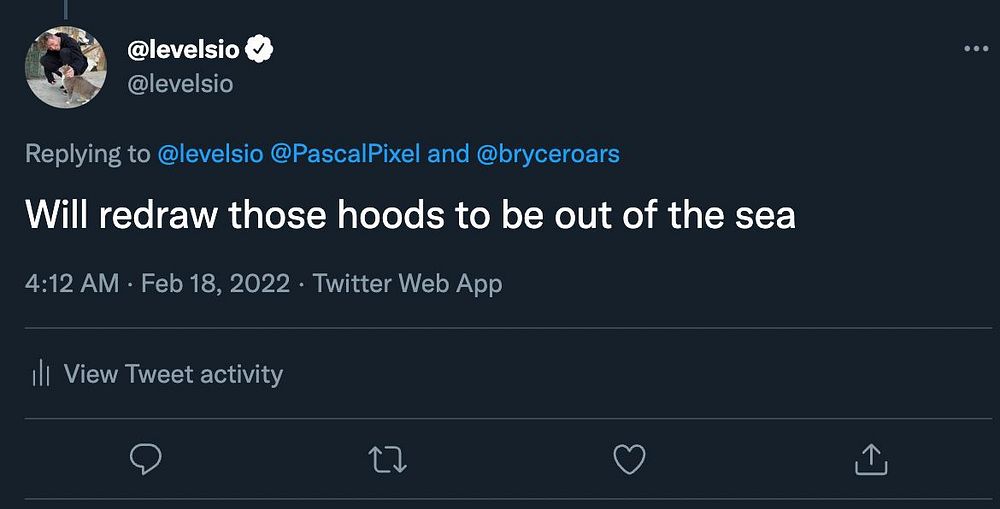The width and height of the screenshot is (1000, 509).
Task: Click the thread connector line above the avatar
Action: pyautogui.click(x=65, y=8)
